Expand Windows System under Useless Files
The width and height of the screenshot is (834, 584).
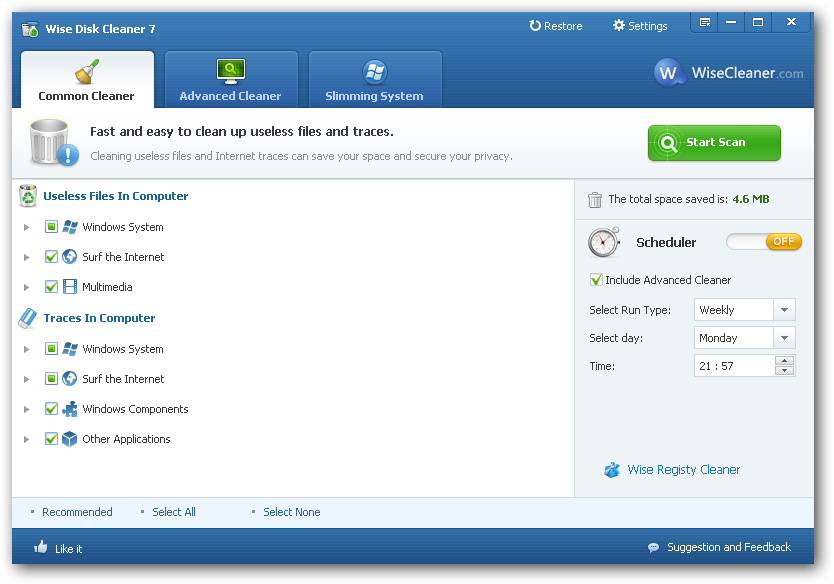point(26,228)
